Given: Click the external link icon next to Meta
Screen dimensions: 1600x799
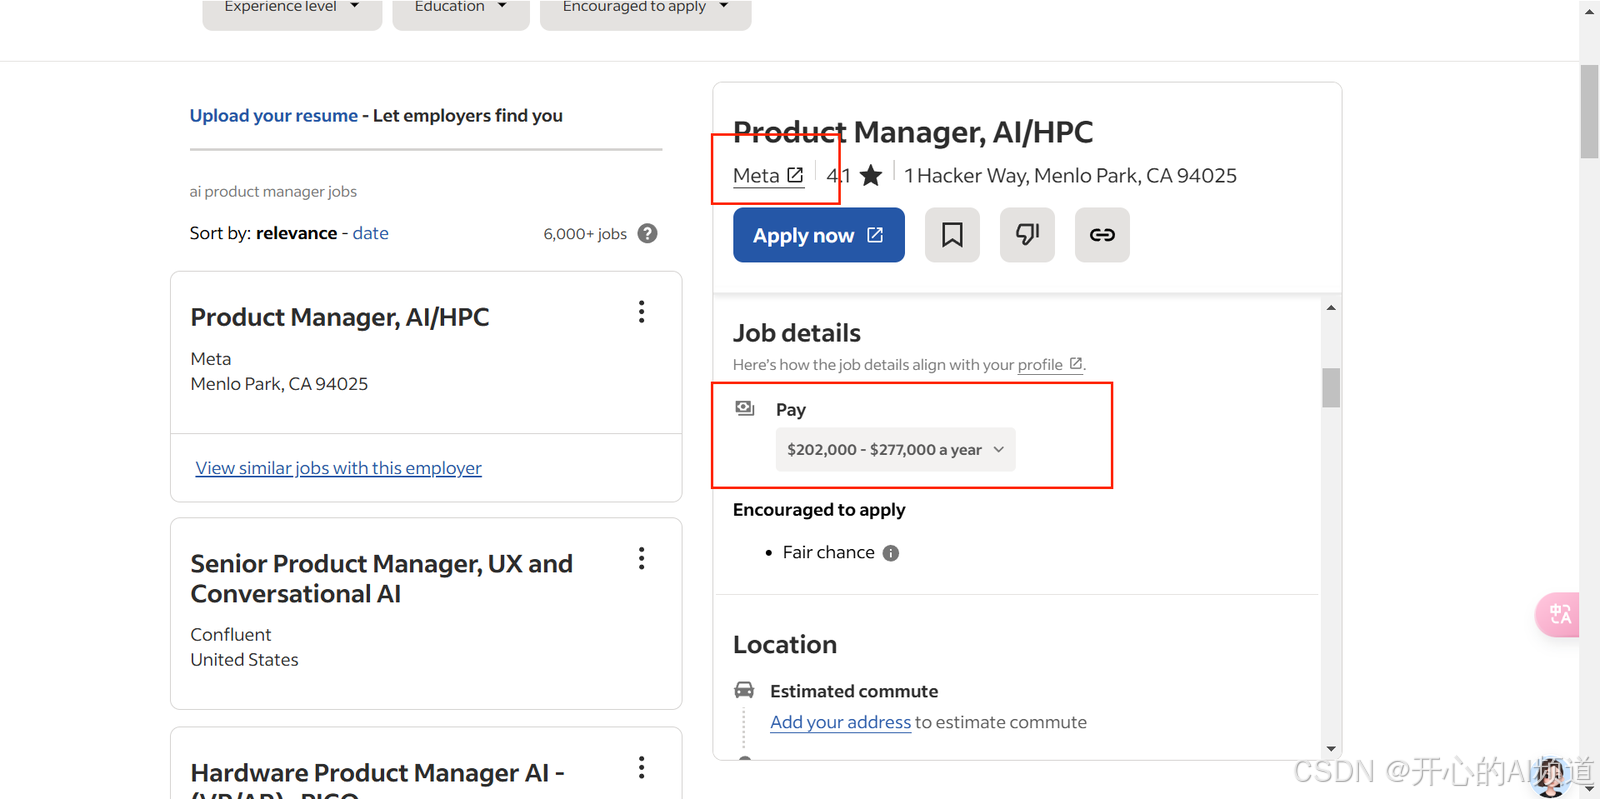Looking at the screenshot, I should [x=795, y=175].
